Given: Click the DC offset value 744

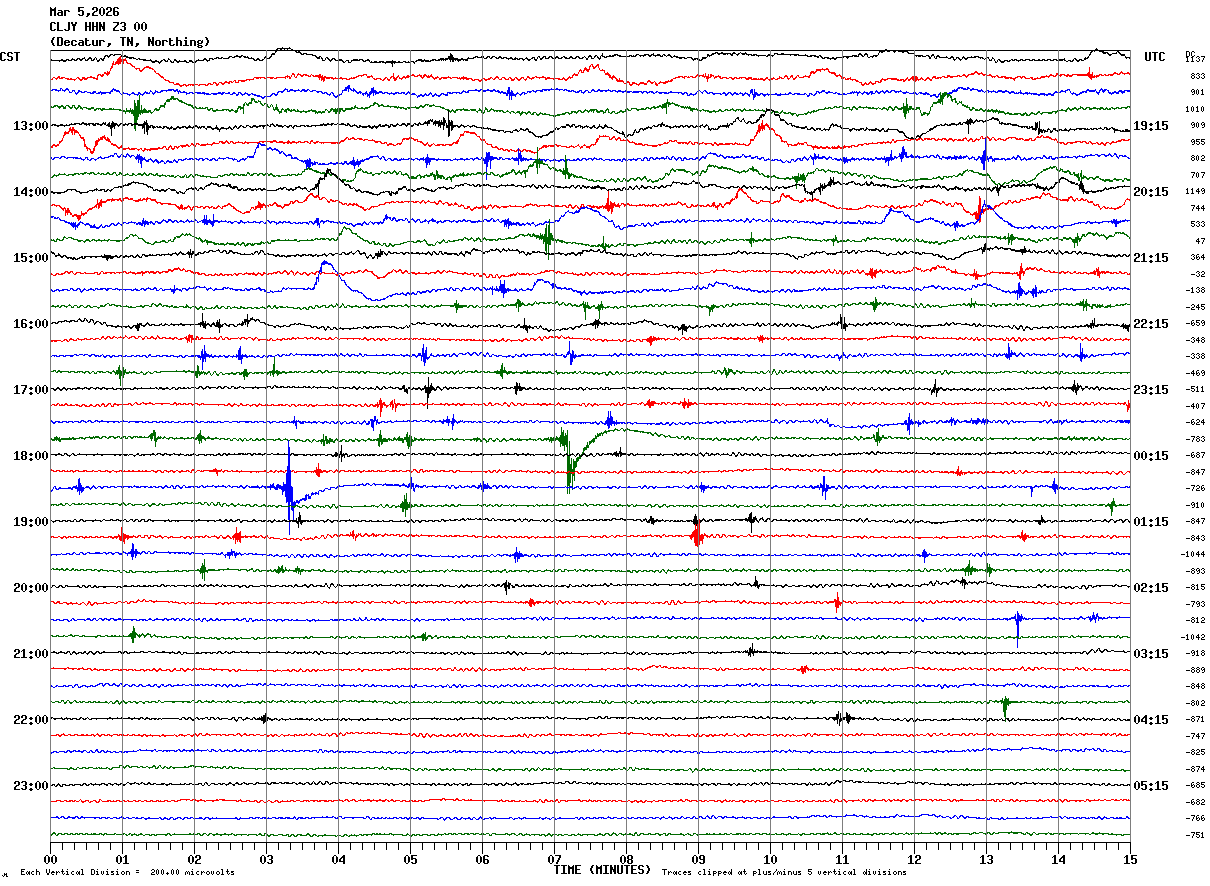Looking at the screenshot, I should [x=1197, y=208].
